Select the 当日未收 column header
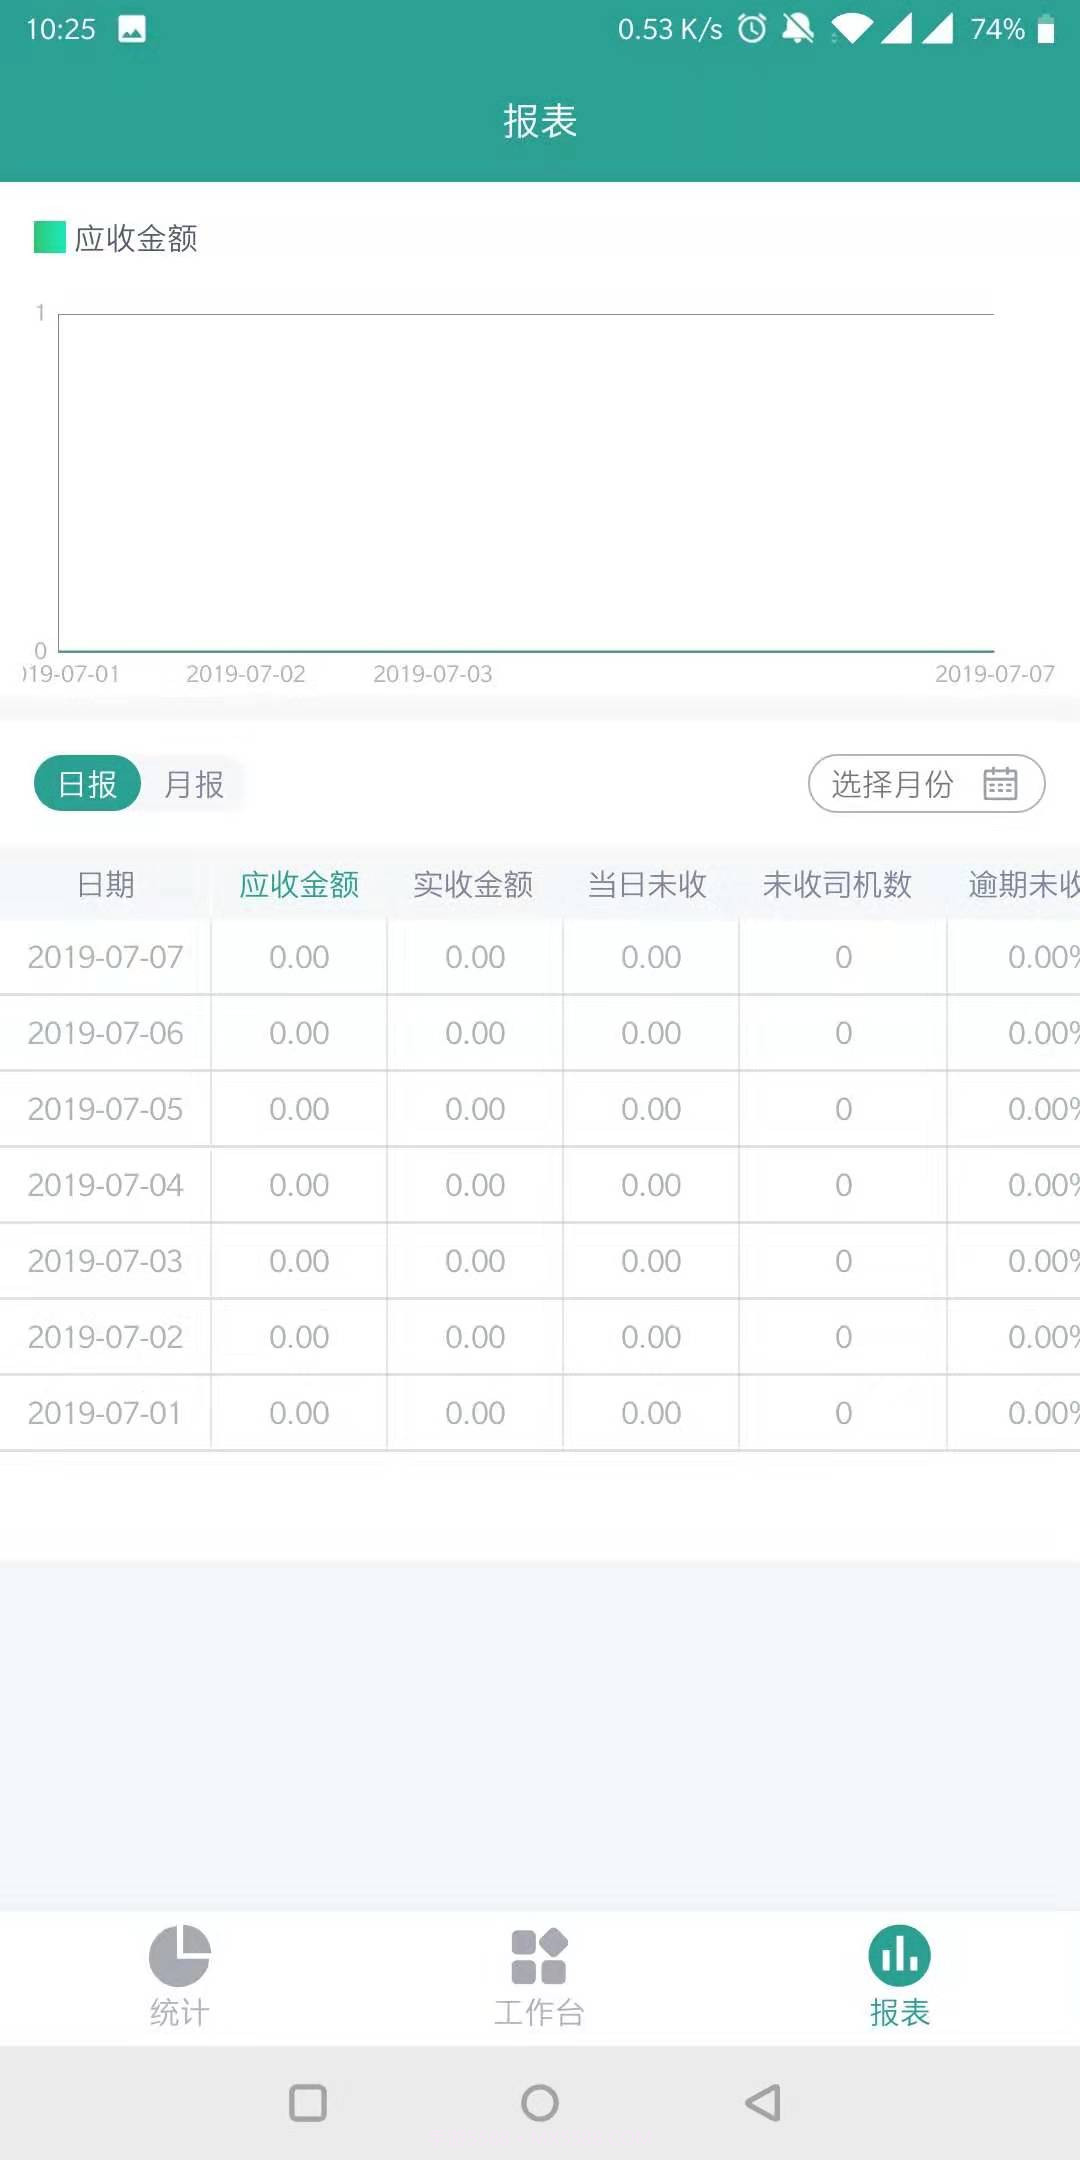The width and height of the screenshot is (1080, 2160). point(647,884)
